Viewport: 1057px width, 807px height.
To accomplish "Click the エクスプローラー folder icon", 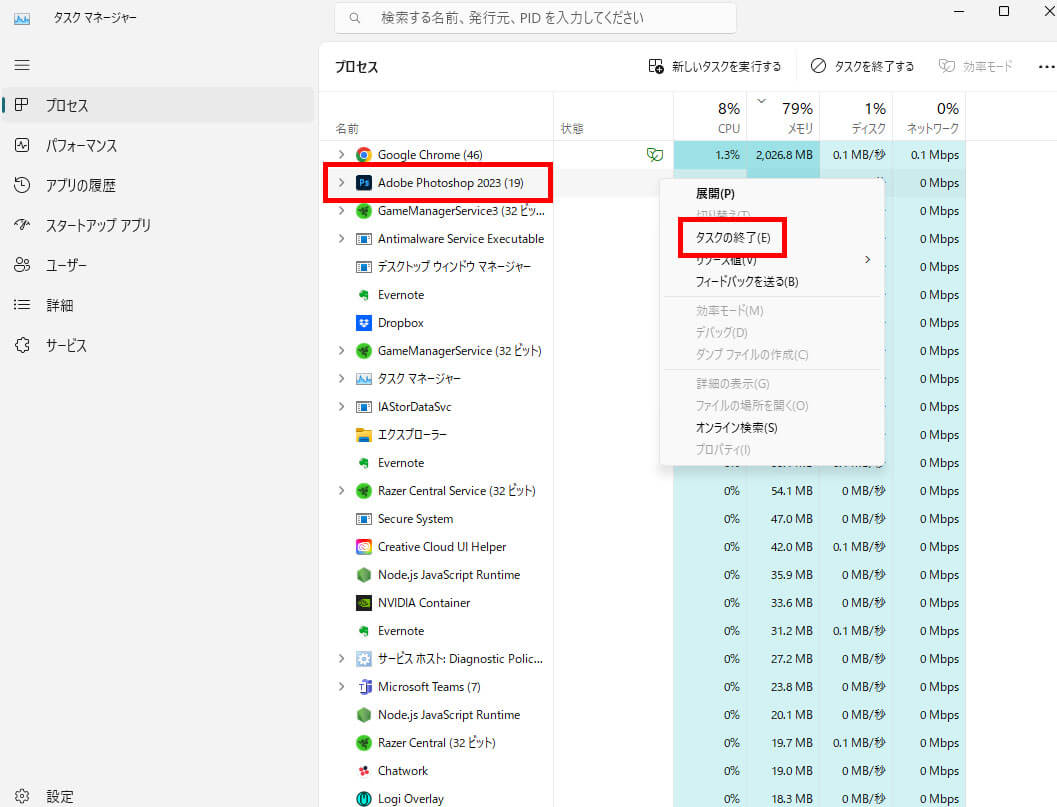I will 363,435.
